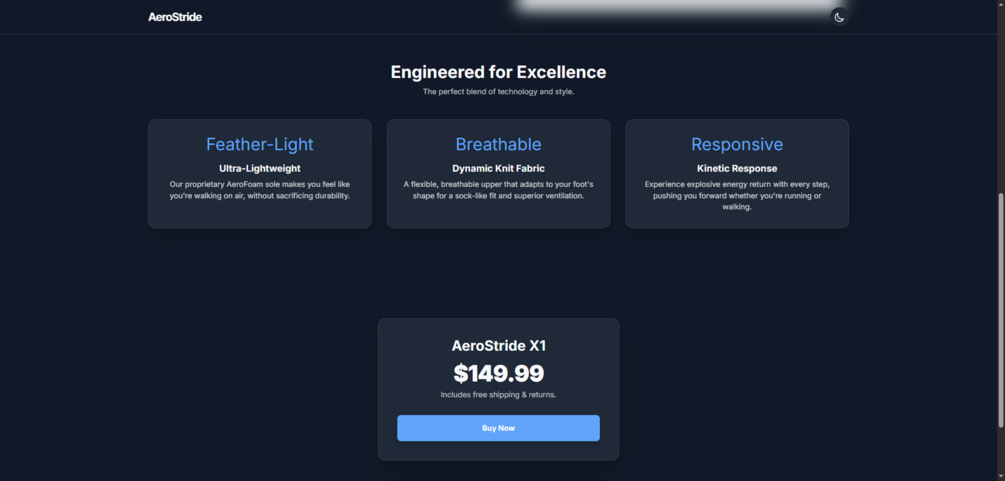The width and height of the screenshot is (1005, 481).
Task: Select the Breathable feature heading
Action: pyautogui.click(x=498, y=145)
